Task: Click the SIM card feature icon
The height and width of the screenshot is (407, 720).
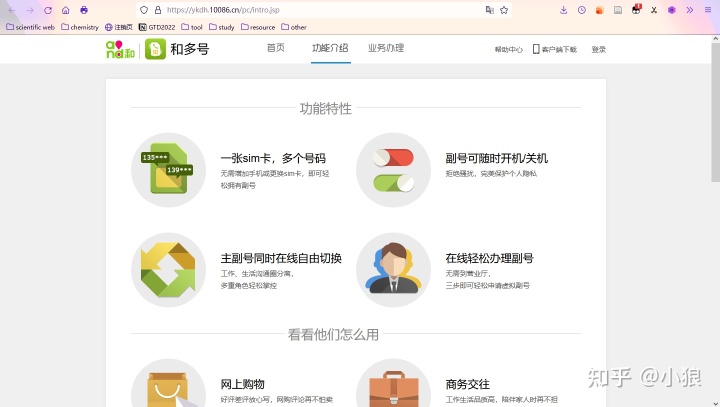Action: click(x=168, y=169)
